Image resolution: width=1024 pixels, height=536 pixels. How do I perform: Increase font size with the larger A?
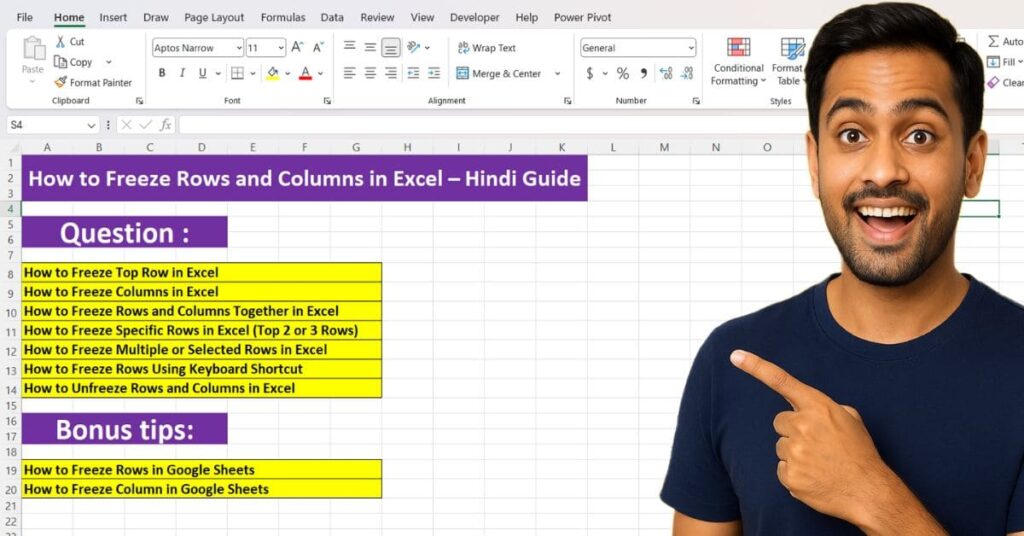pyautogui.click(x=297, y=47)
